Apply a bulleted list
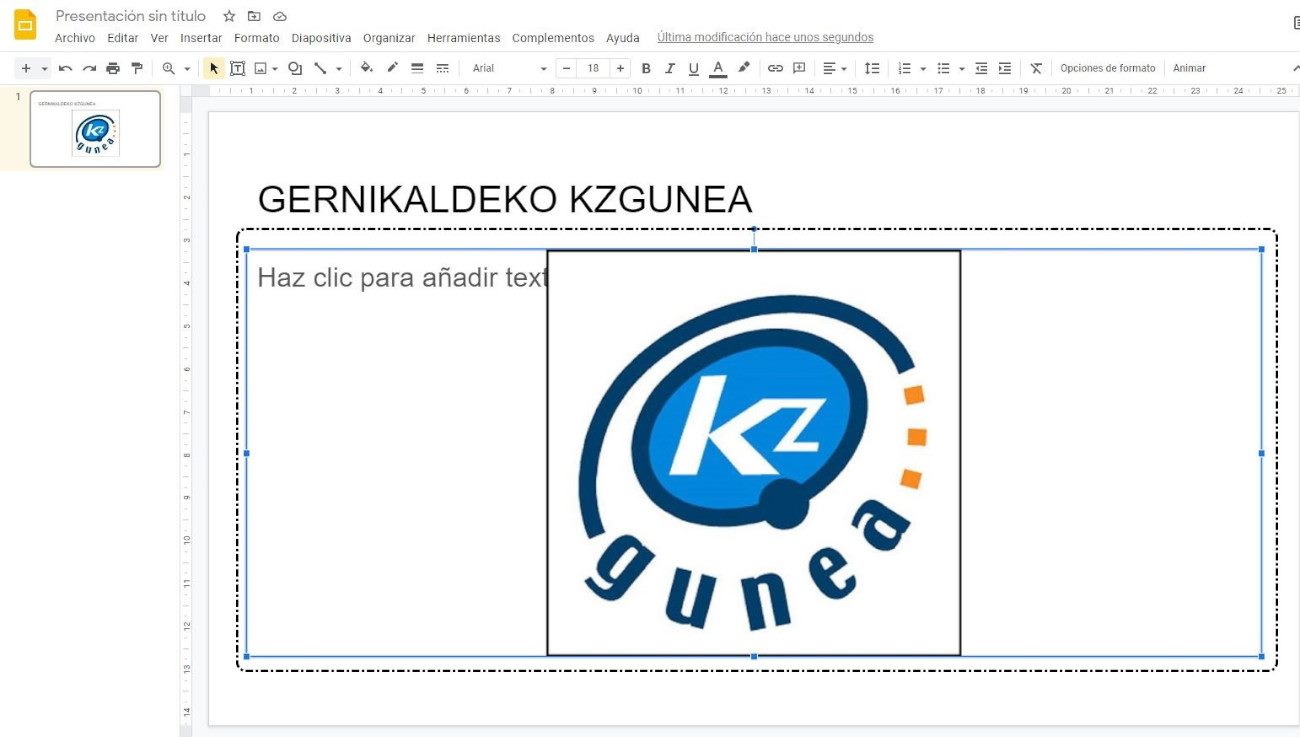The width and height of the screenshot is (1300, 737). 943,68
